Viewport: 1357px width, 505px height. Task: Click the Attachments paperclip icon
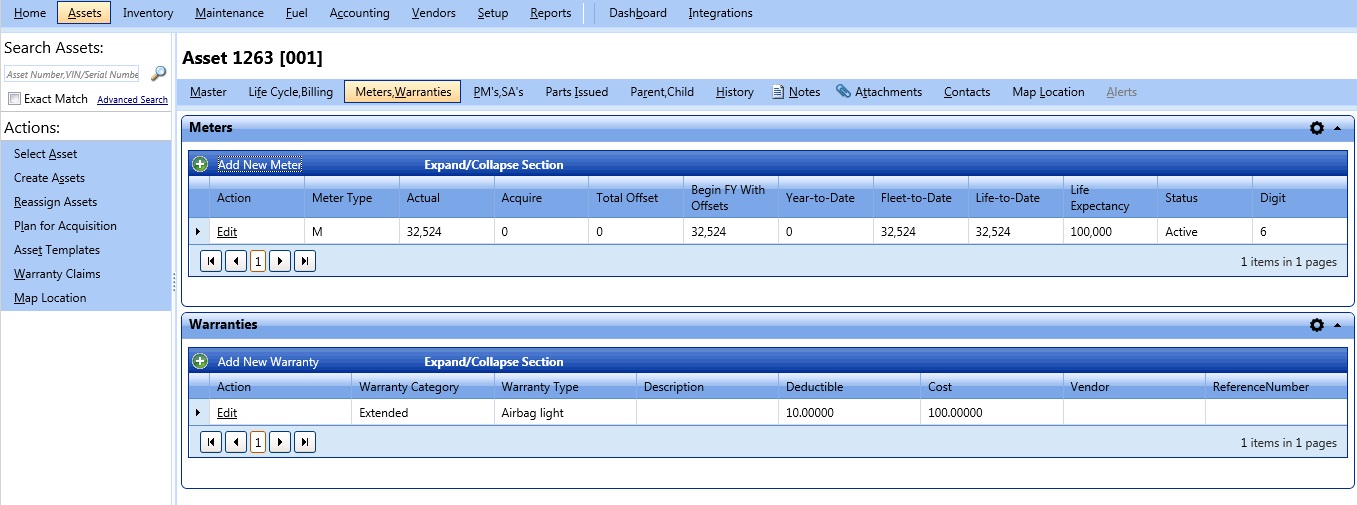coord(843,92)
